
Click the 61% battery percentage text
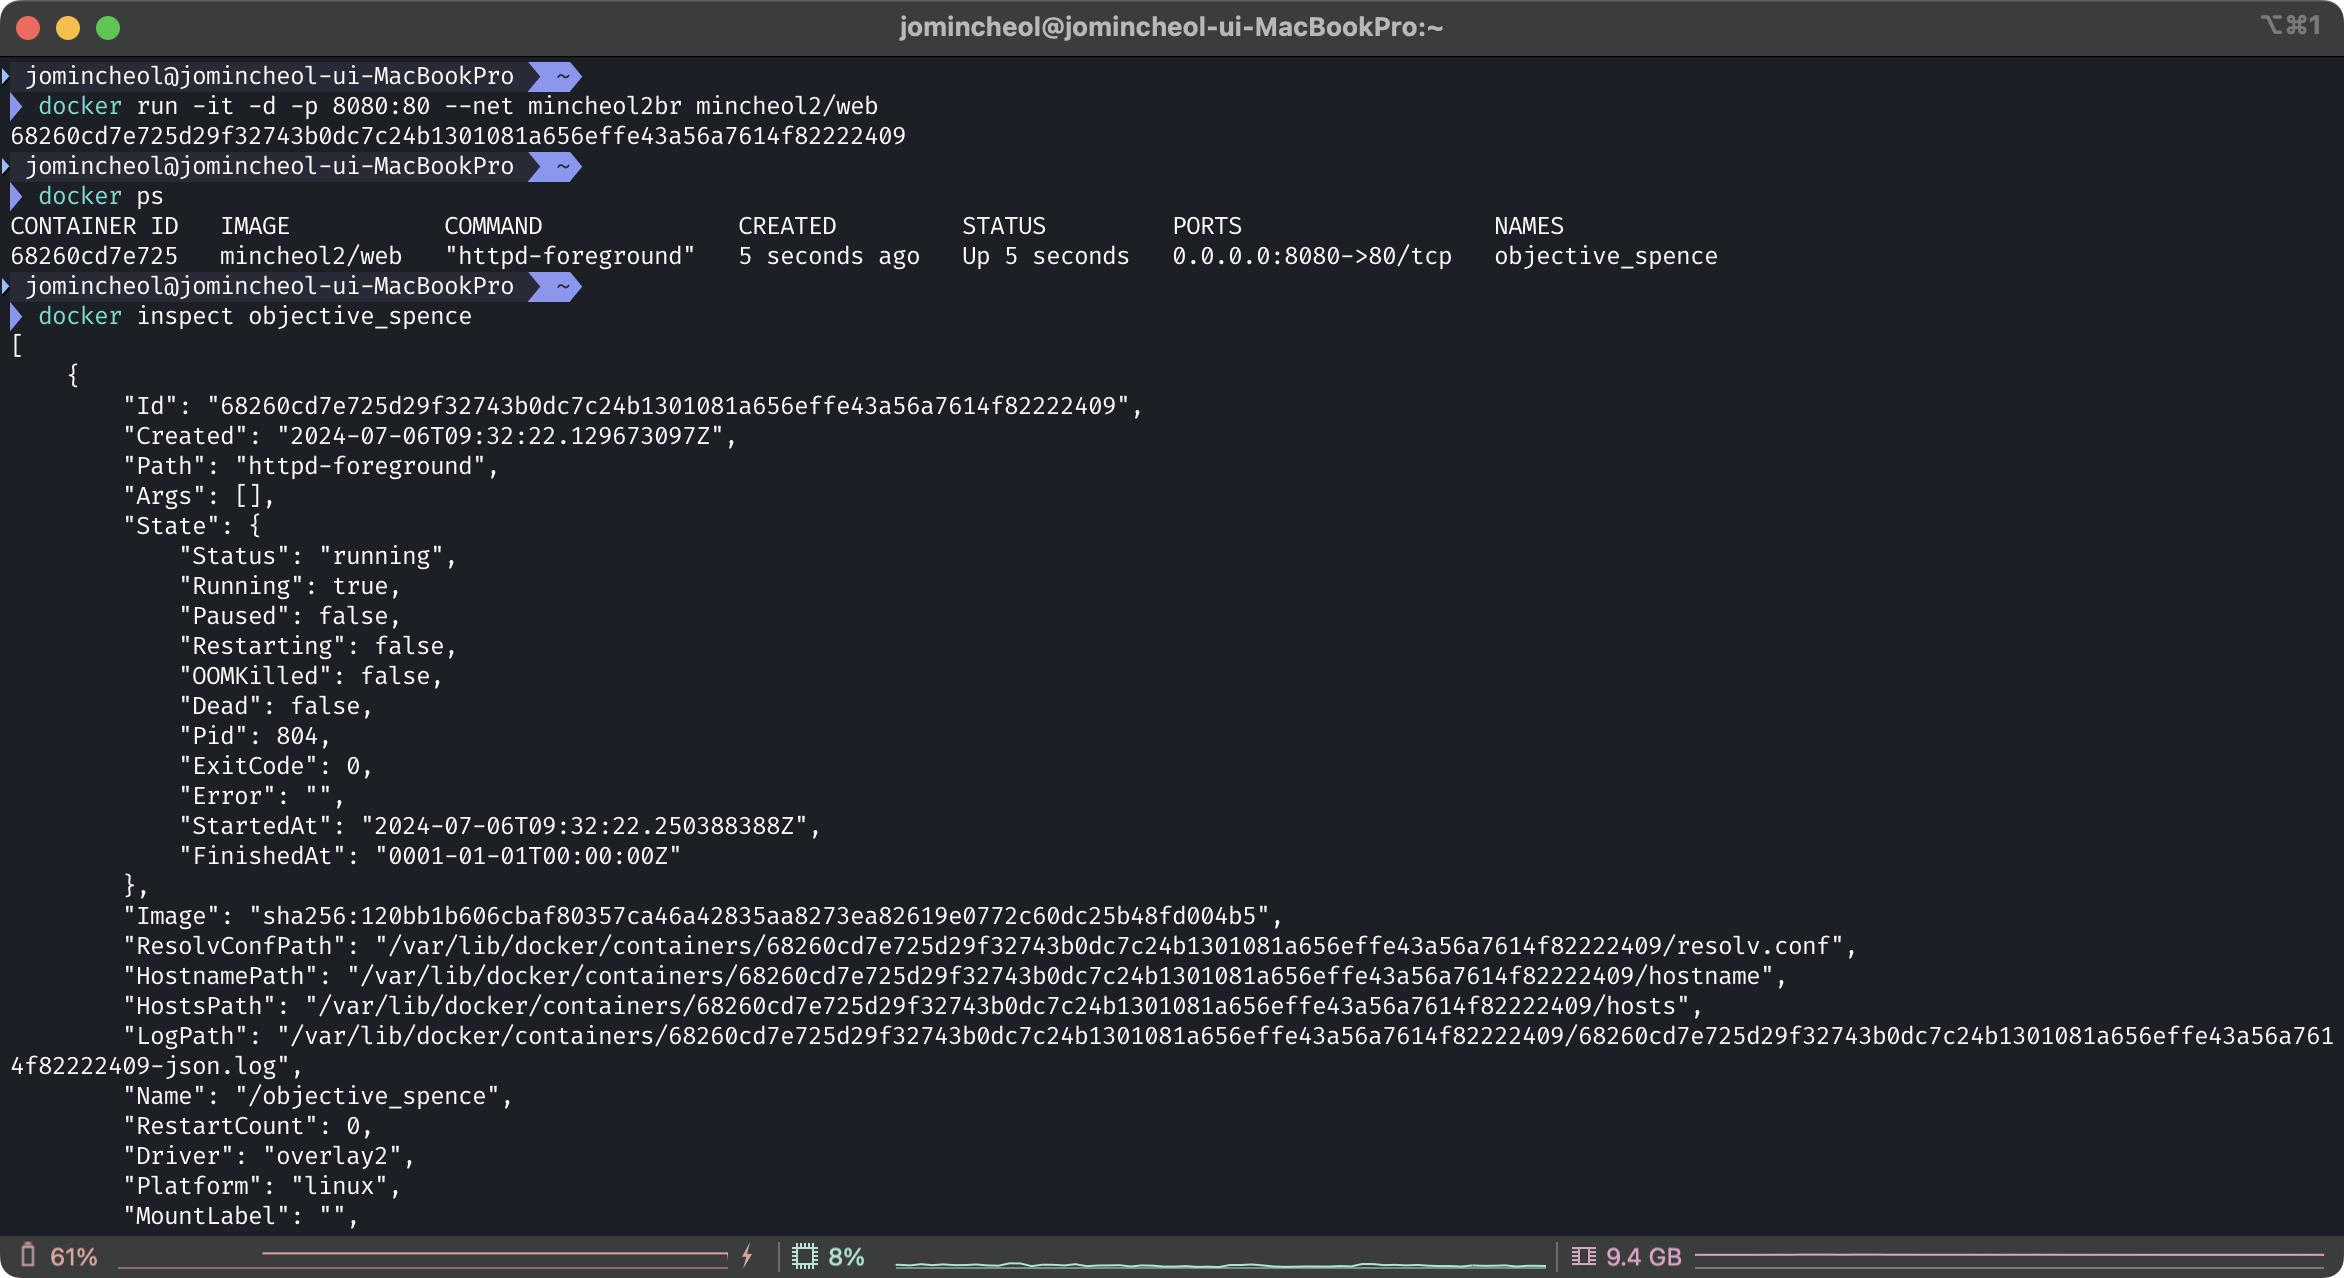tap(74, 1256)
